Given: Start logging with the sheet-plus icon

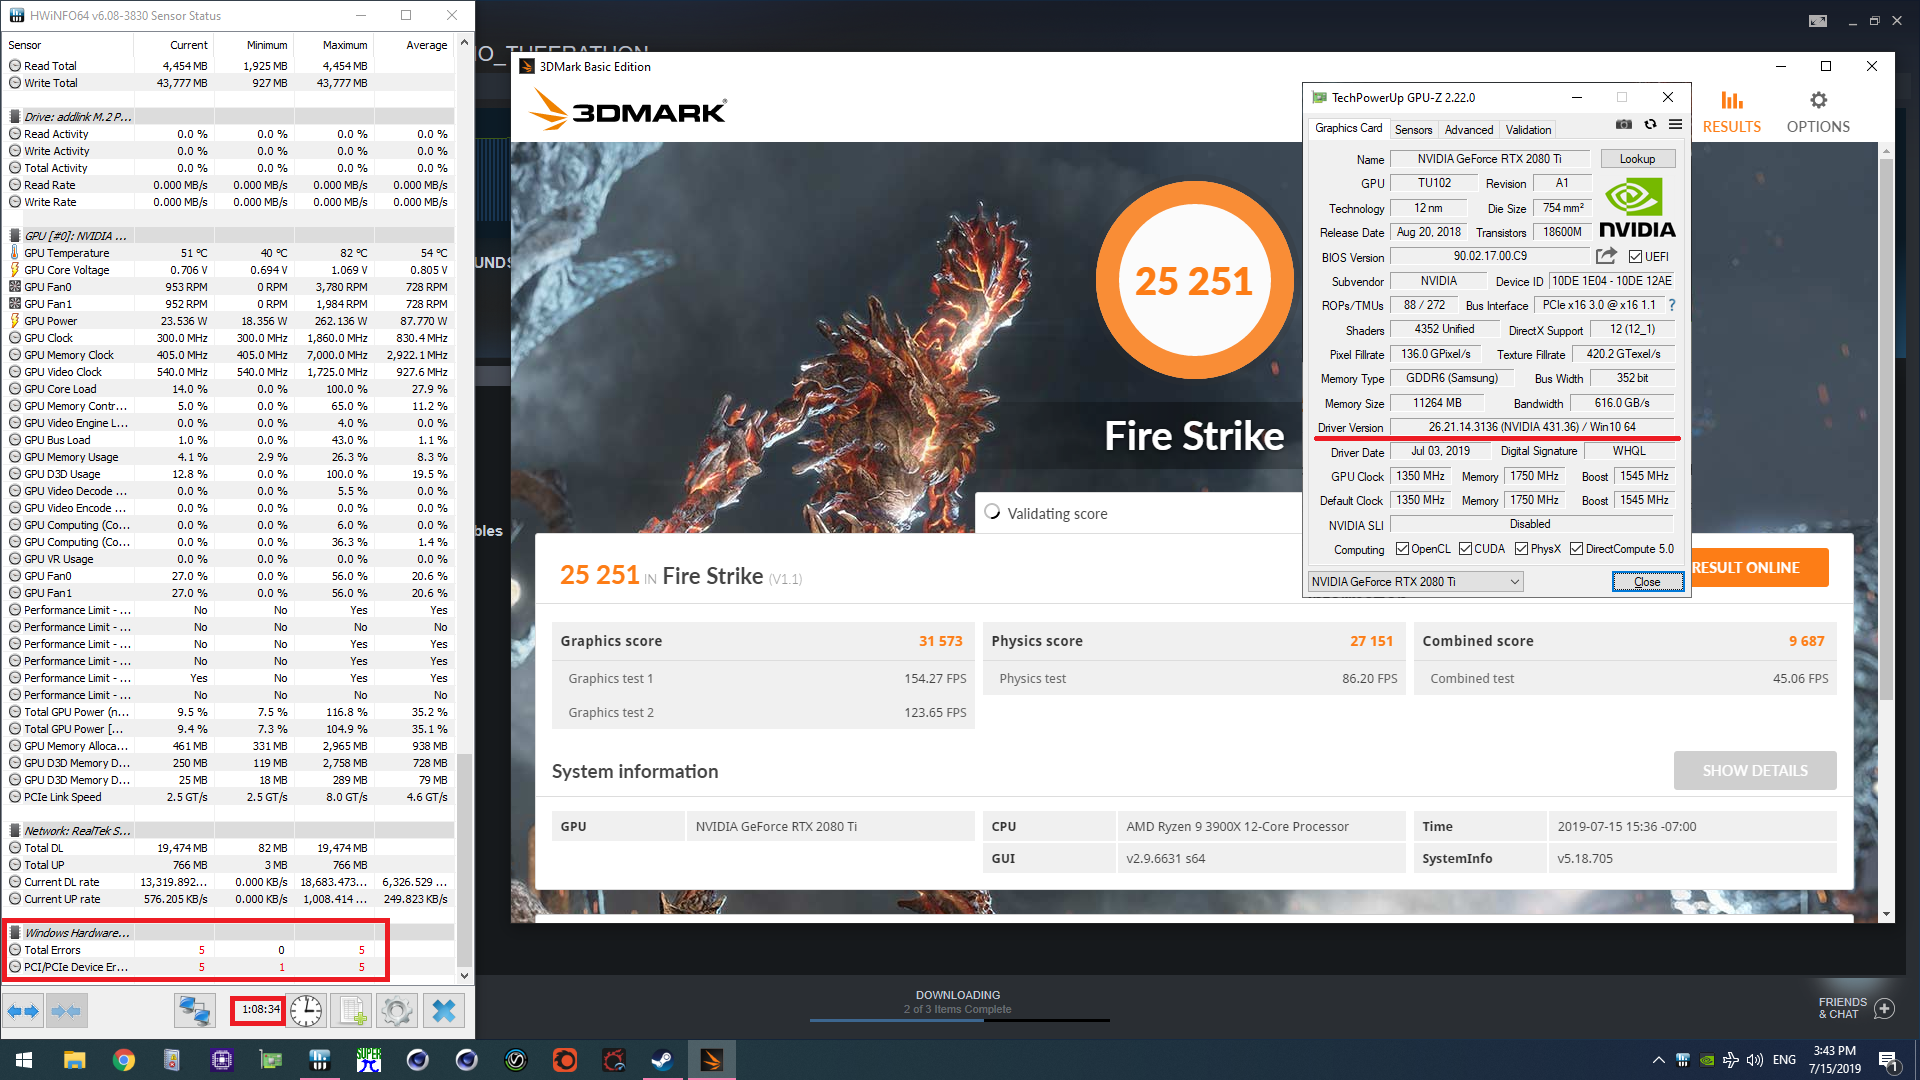Looking at the screenshot, I should coord(352,1011).
